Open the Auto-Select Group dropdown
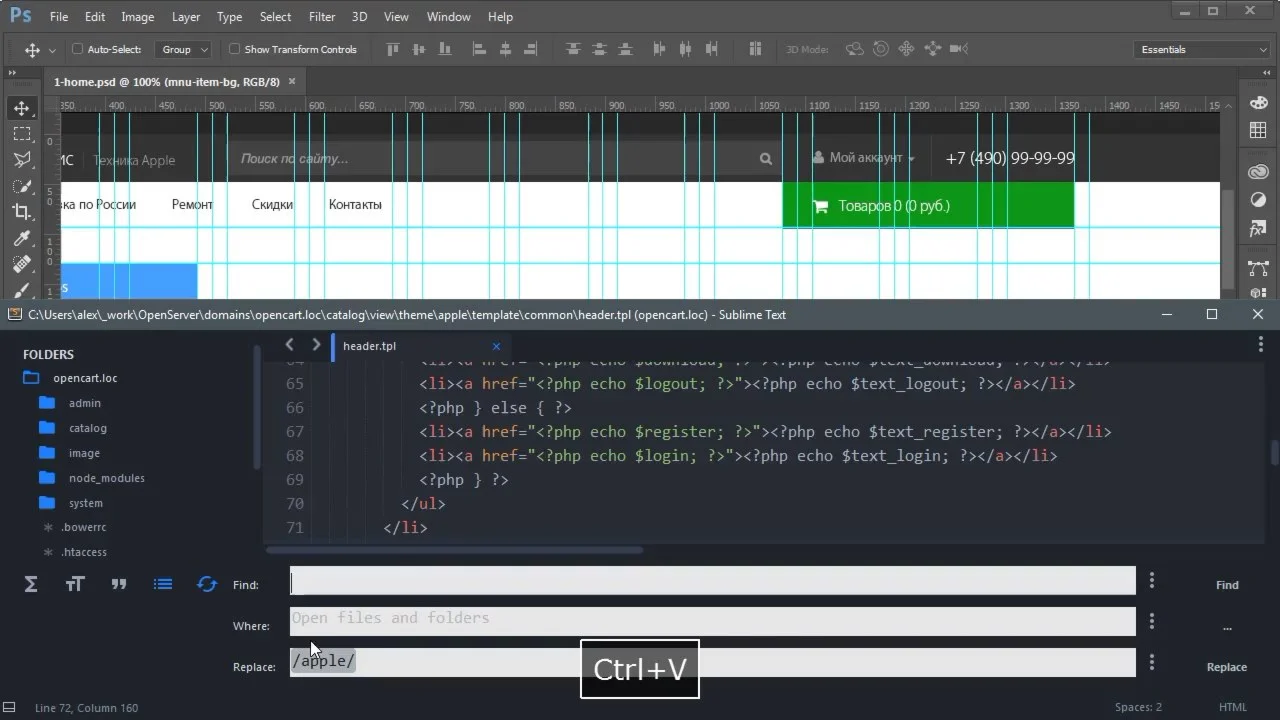The image size is (1280, 720). pos(185,49)
